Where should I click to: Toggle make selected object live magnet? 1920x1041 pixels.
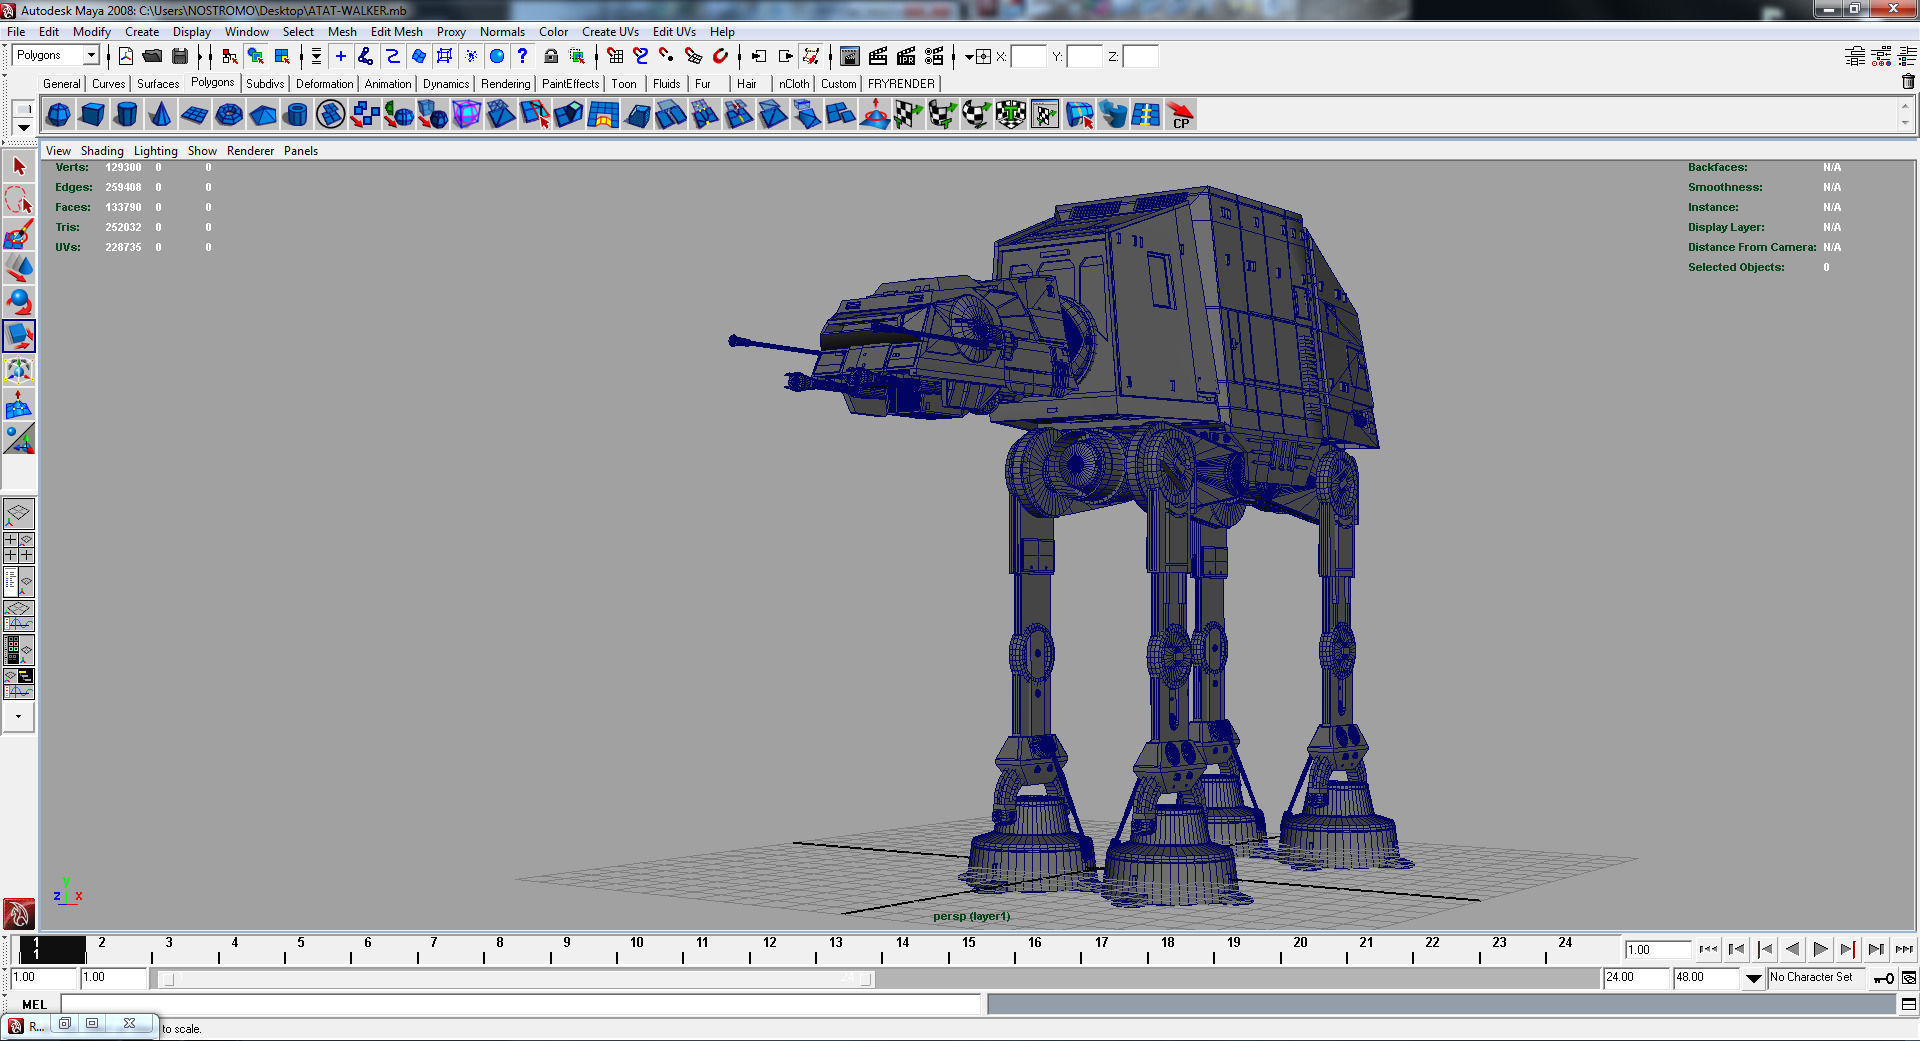point(720,56)
